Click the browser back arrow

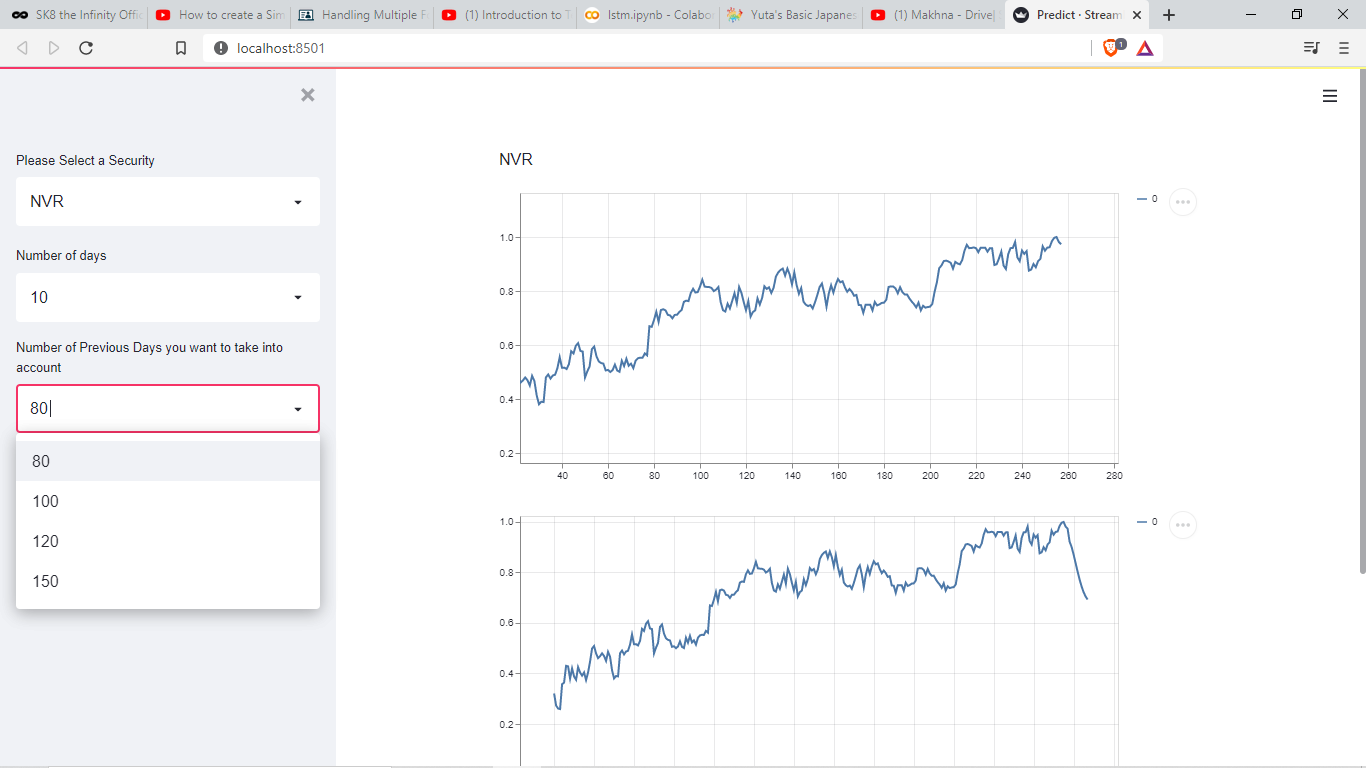click(x=23, y=48)
